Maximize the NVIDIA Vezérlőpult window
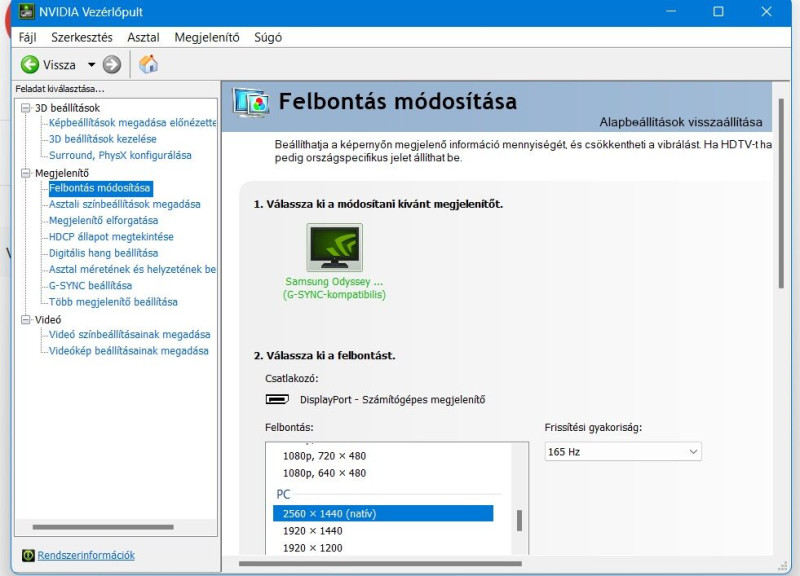 [x=718, y=12]
